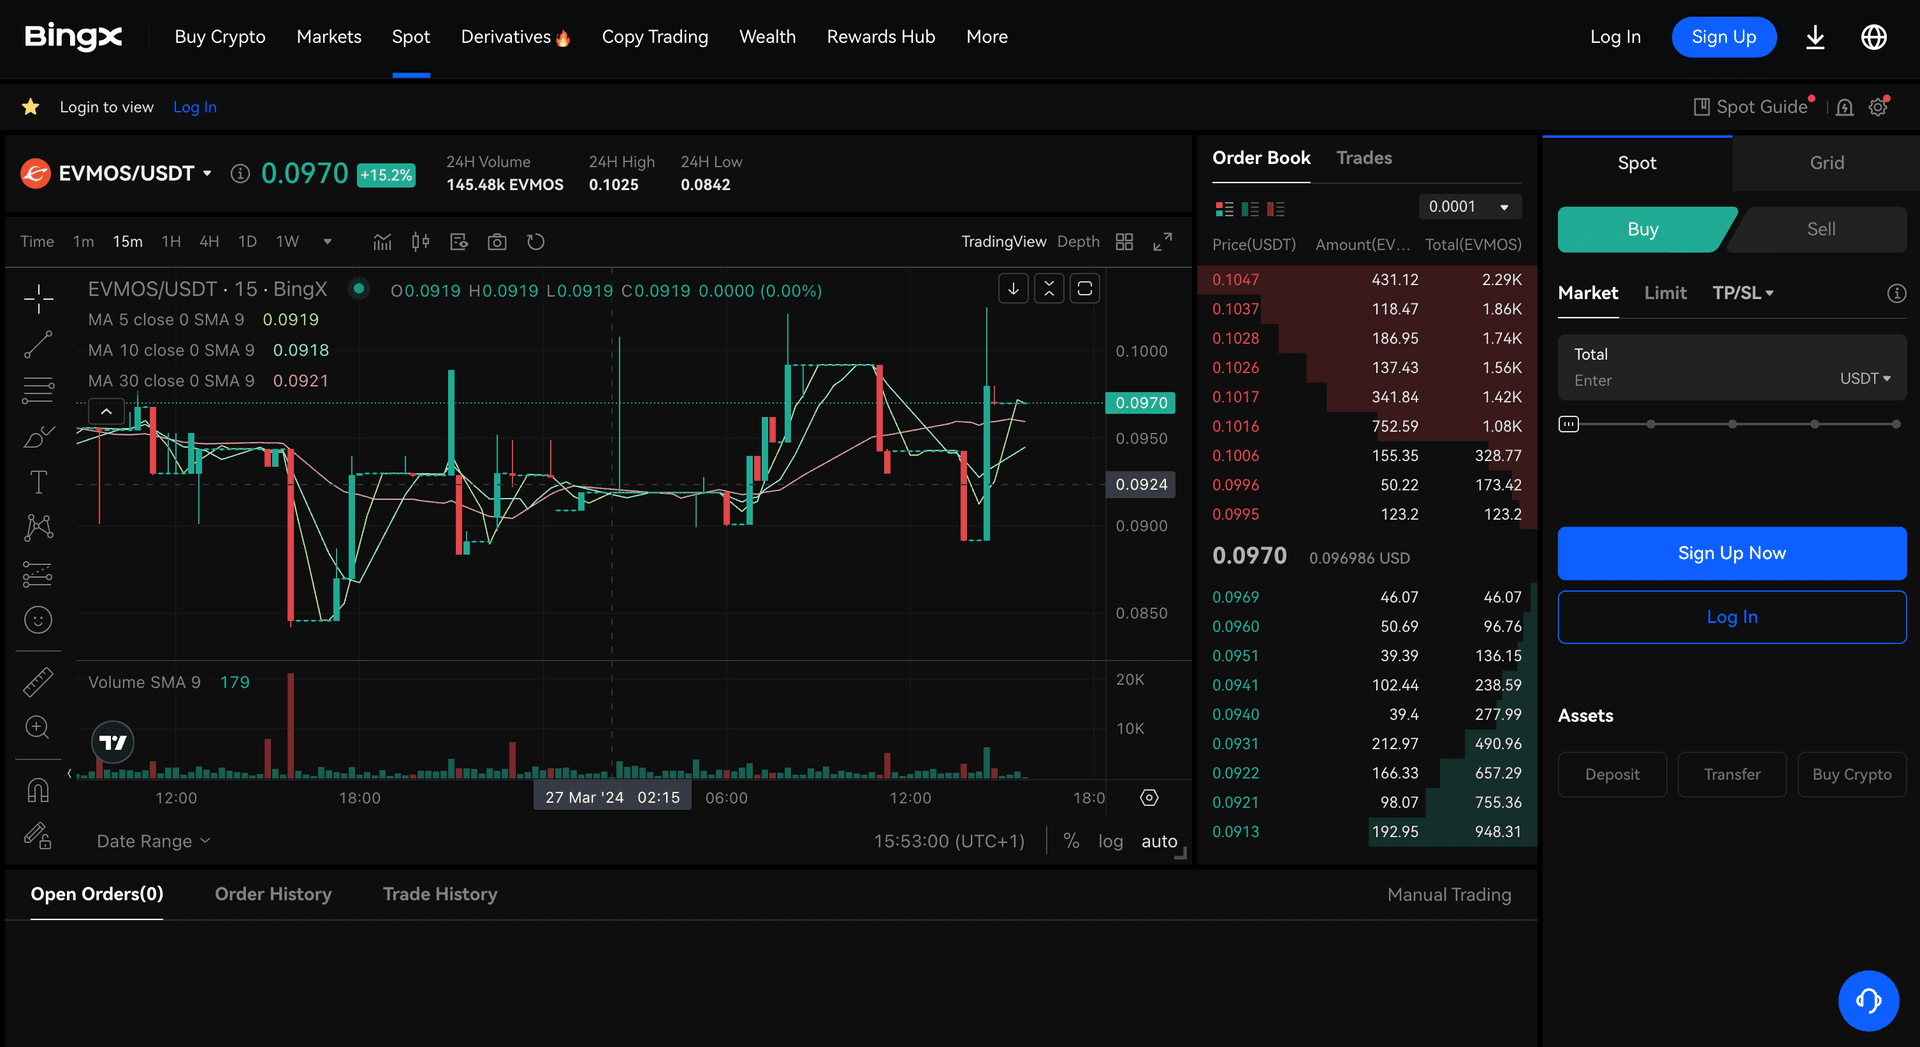Show asks-only order book view
The height and width of the screenshot is (1047, 1920).
(x=1276, y=209)
